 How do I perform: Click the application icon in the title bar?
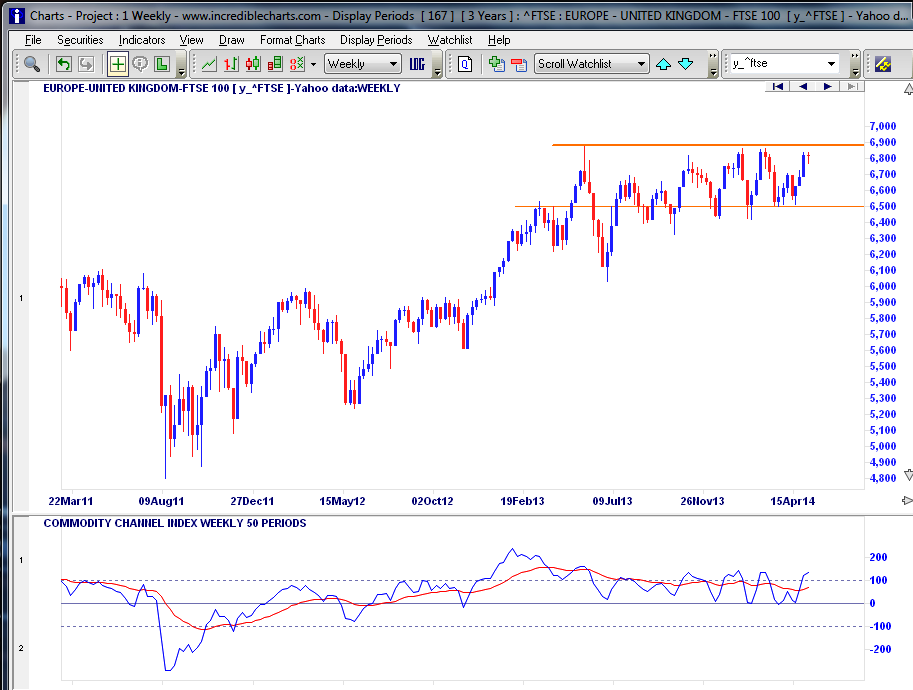[17, 16]
